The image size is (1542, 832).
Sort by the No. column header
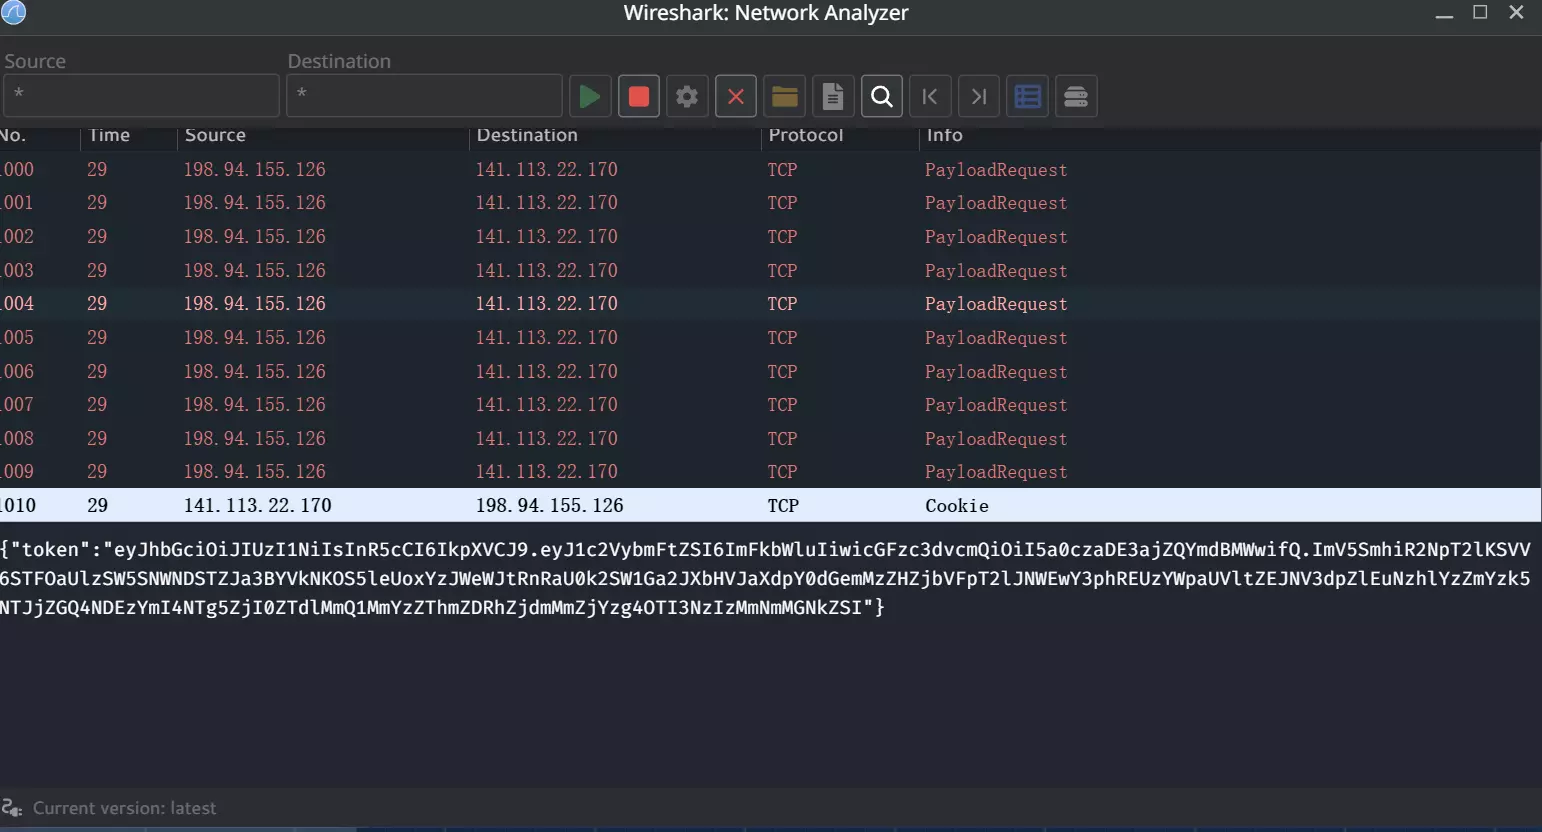[13, 135]
